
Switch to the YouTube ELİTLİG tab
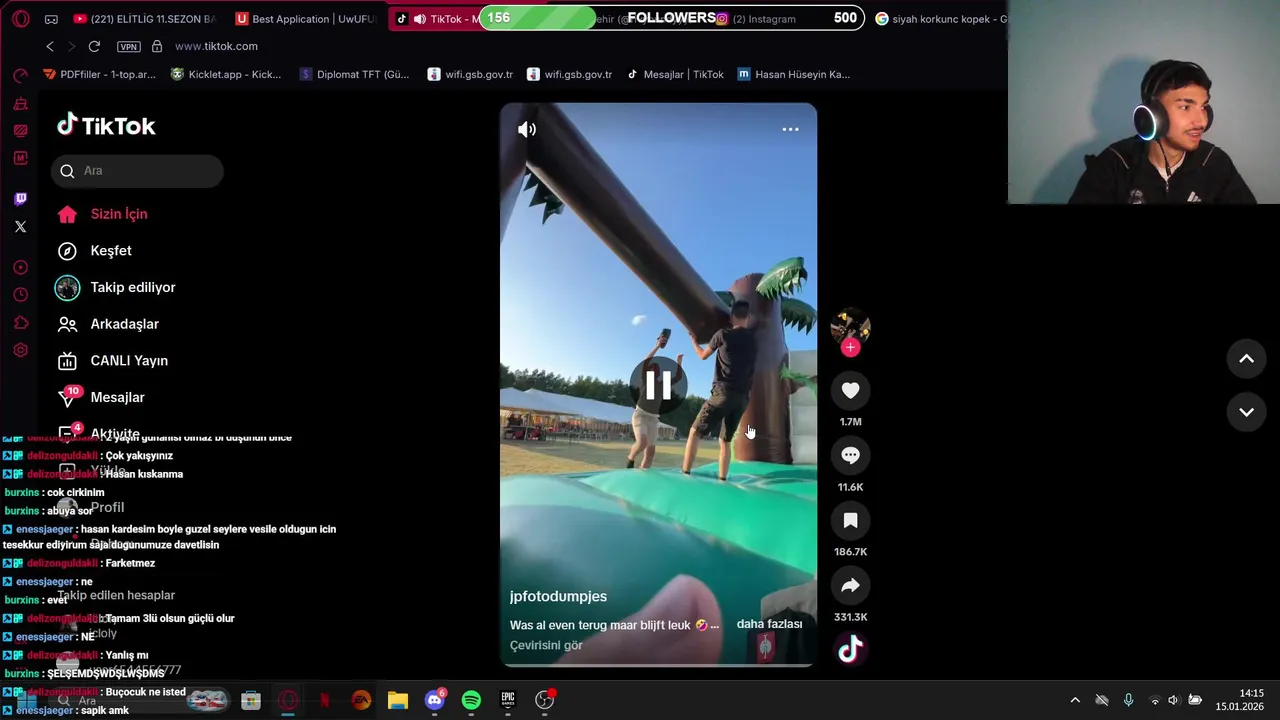(144, 19)
